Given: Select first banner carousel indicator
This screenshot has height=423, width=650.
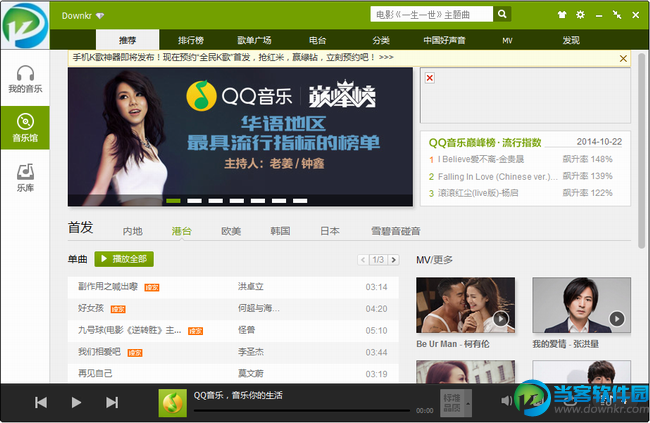Looking at the screenshot, I should click(173, 201).
